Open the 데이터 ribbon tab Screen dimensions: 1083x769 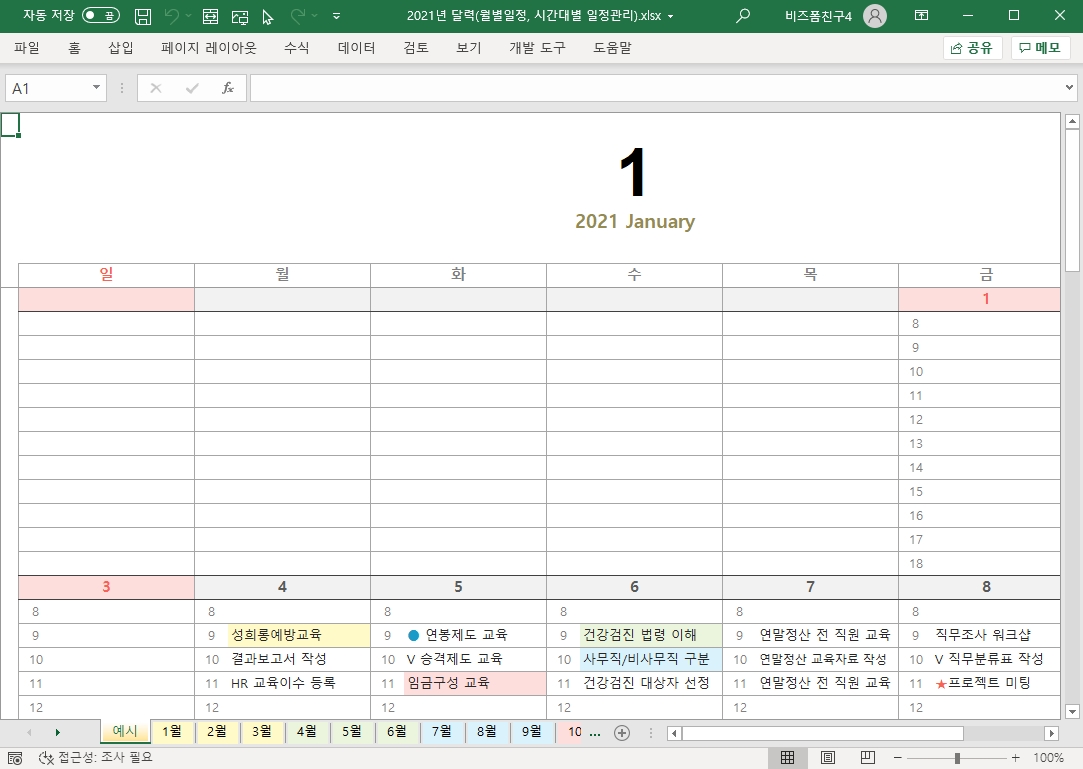(356, 48)
